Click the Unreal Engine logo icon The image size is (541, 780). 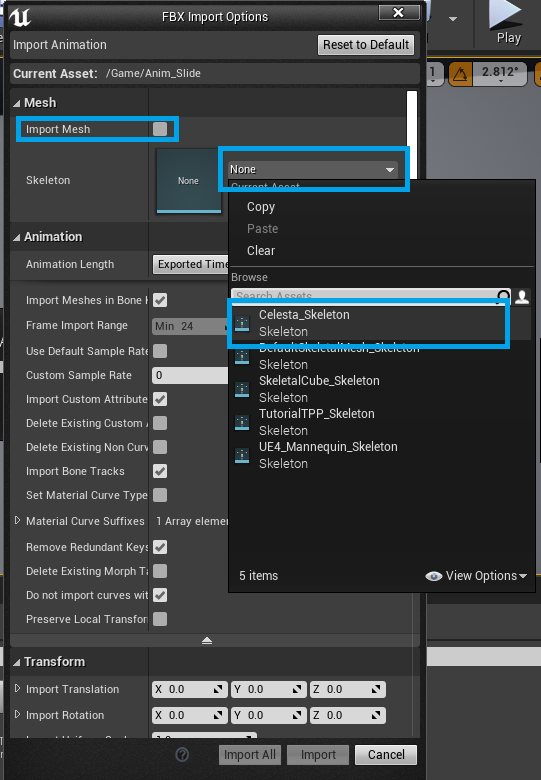click(x=20, y=16)
